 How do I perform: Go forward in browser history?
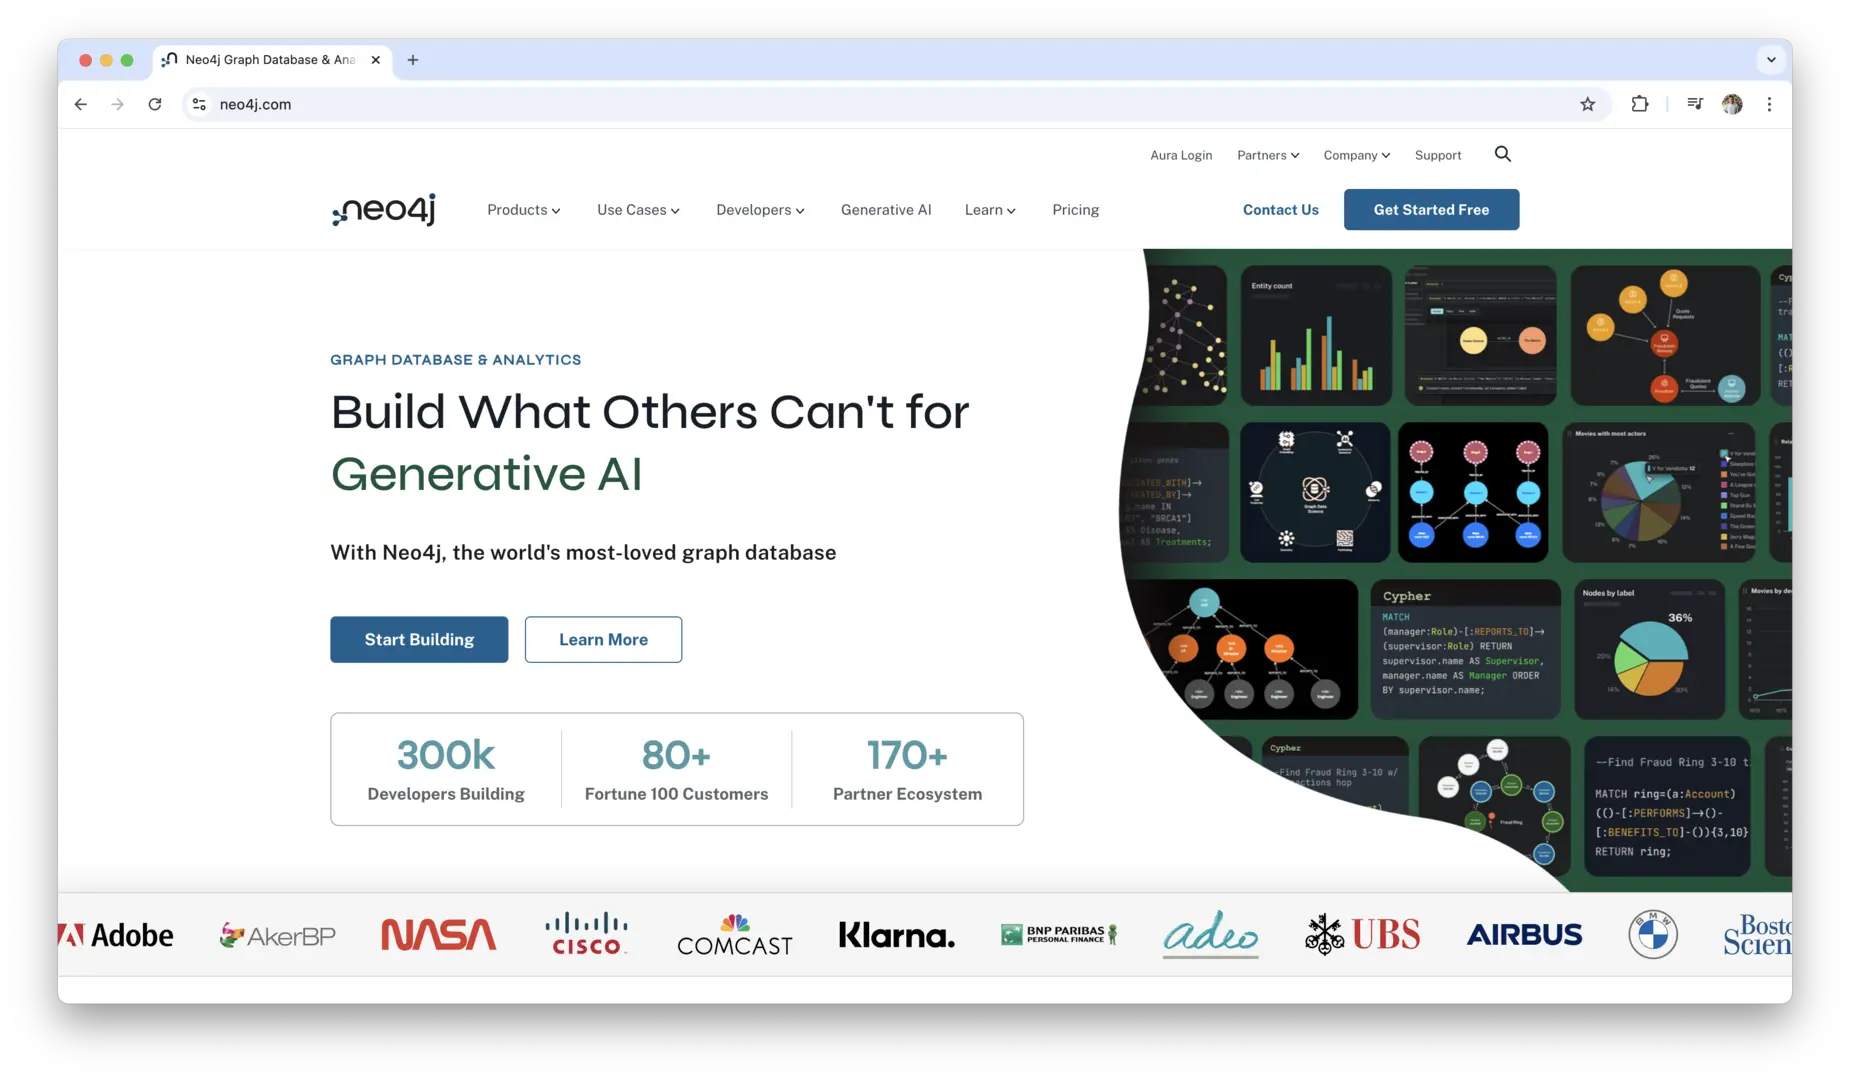coord(118,104)
